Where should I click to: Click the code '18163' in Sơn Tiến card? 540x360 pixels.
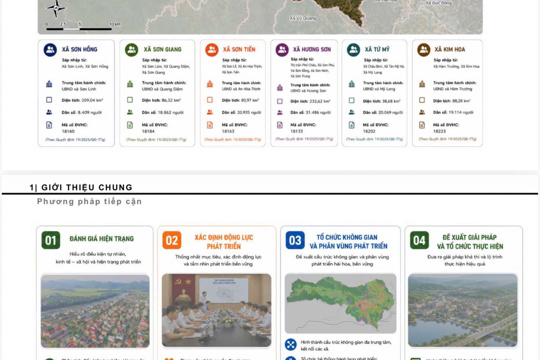point(228,131)
